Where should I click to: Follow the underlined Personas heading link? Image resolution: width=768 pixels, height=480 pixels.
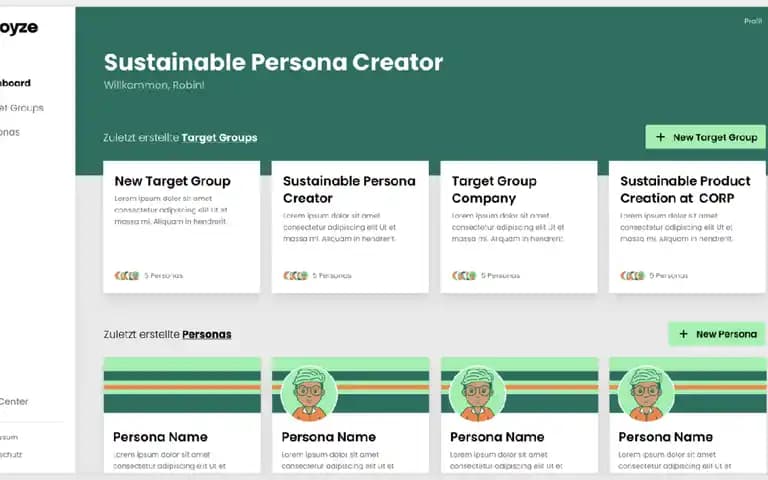207,335
